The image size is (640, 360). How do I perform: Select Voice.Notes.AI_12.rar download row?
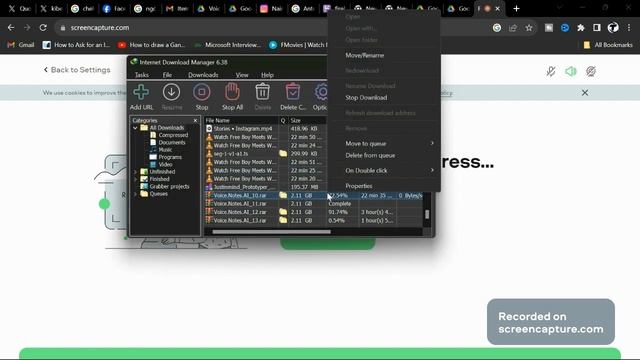pos(313,212)
